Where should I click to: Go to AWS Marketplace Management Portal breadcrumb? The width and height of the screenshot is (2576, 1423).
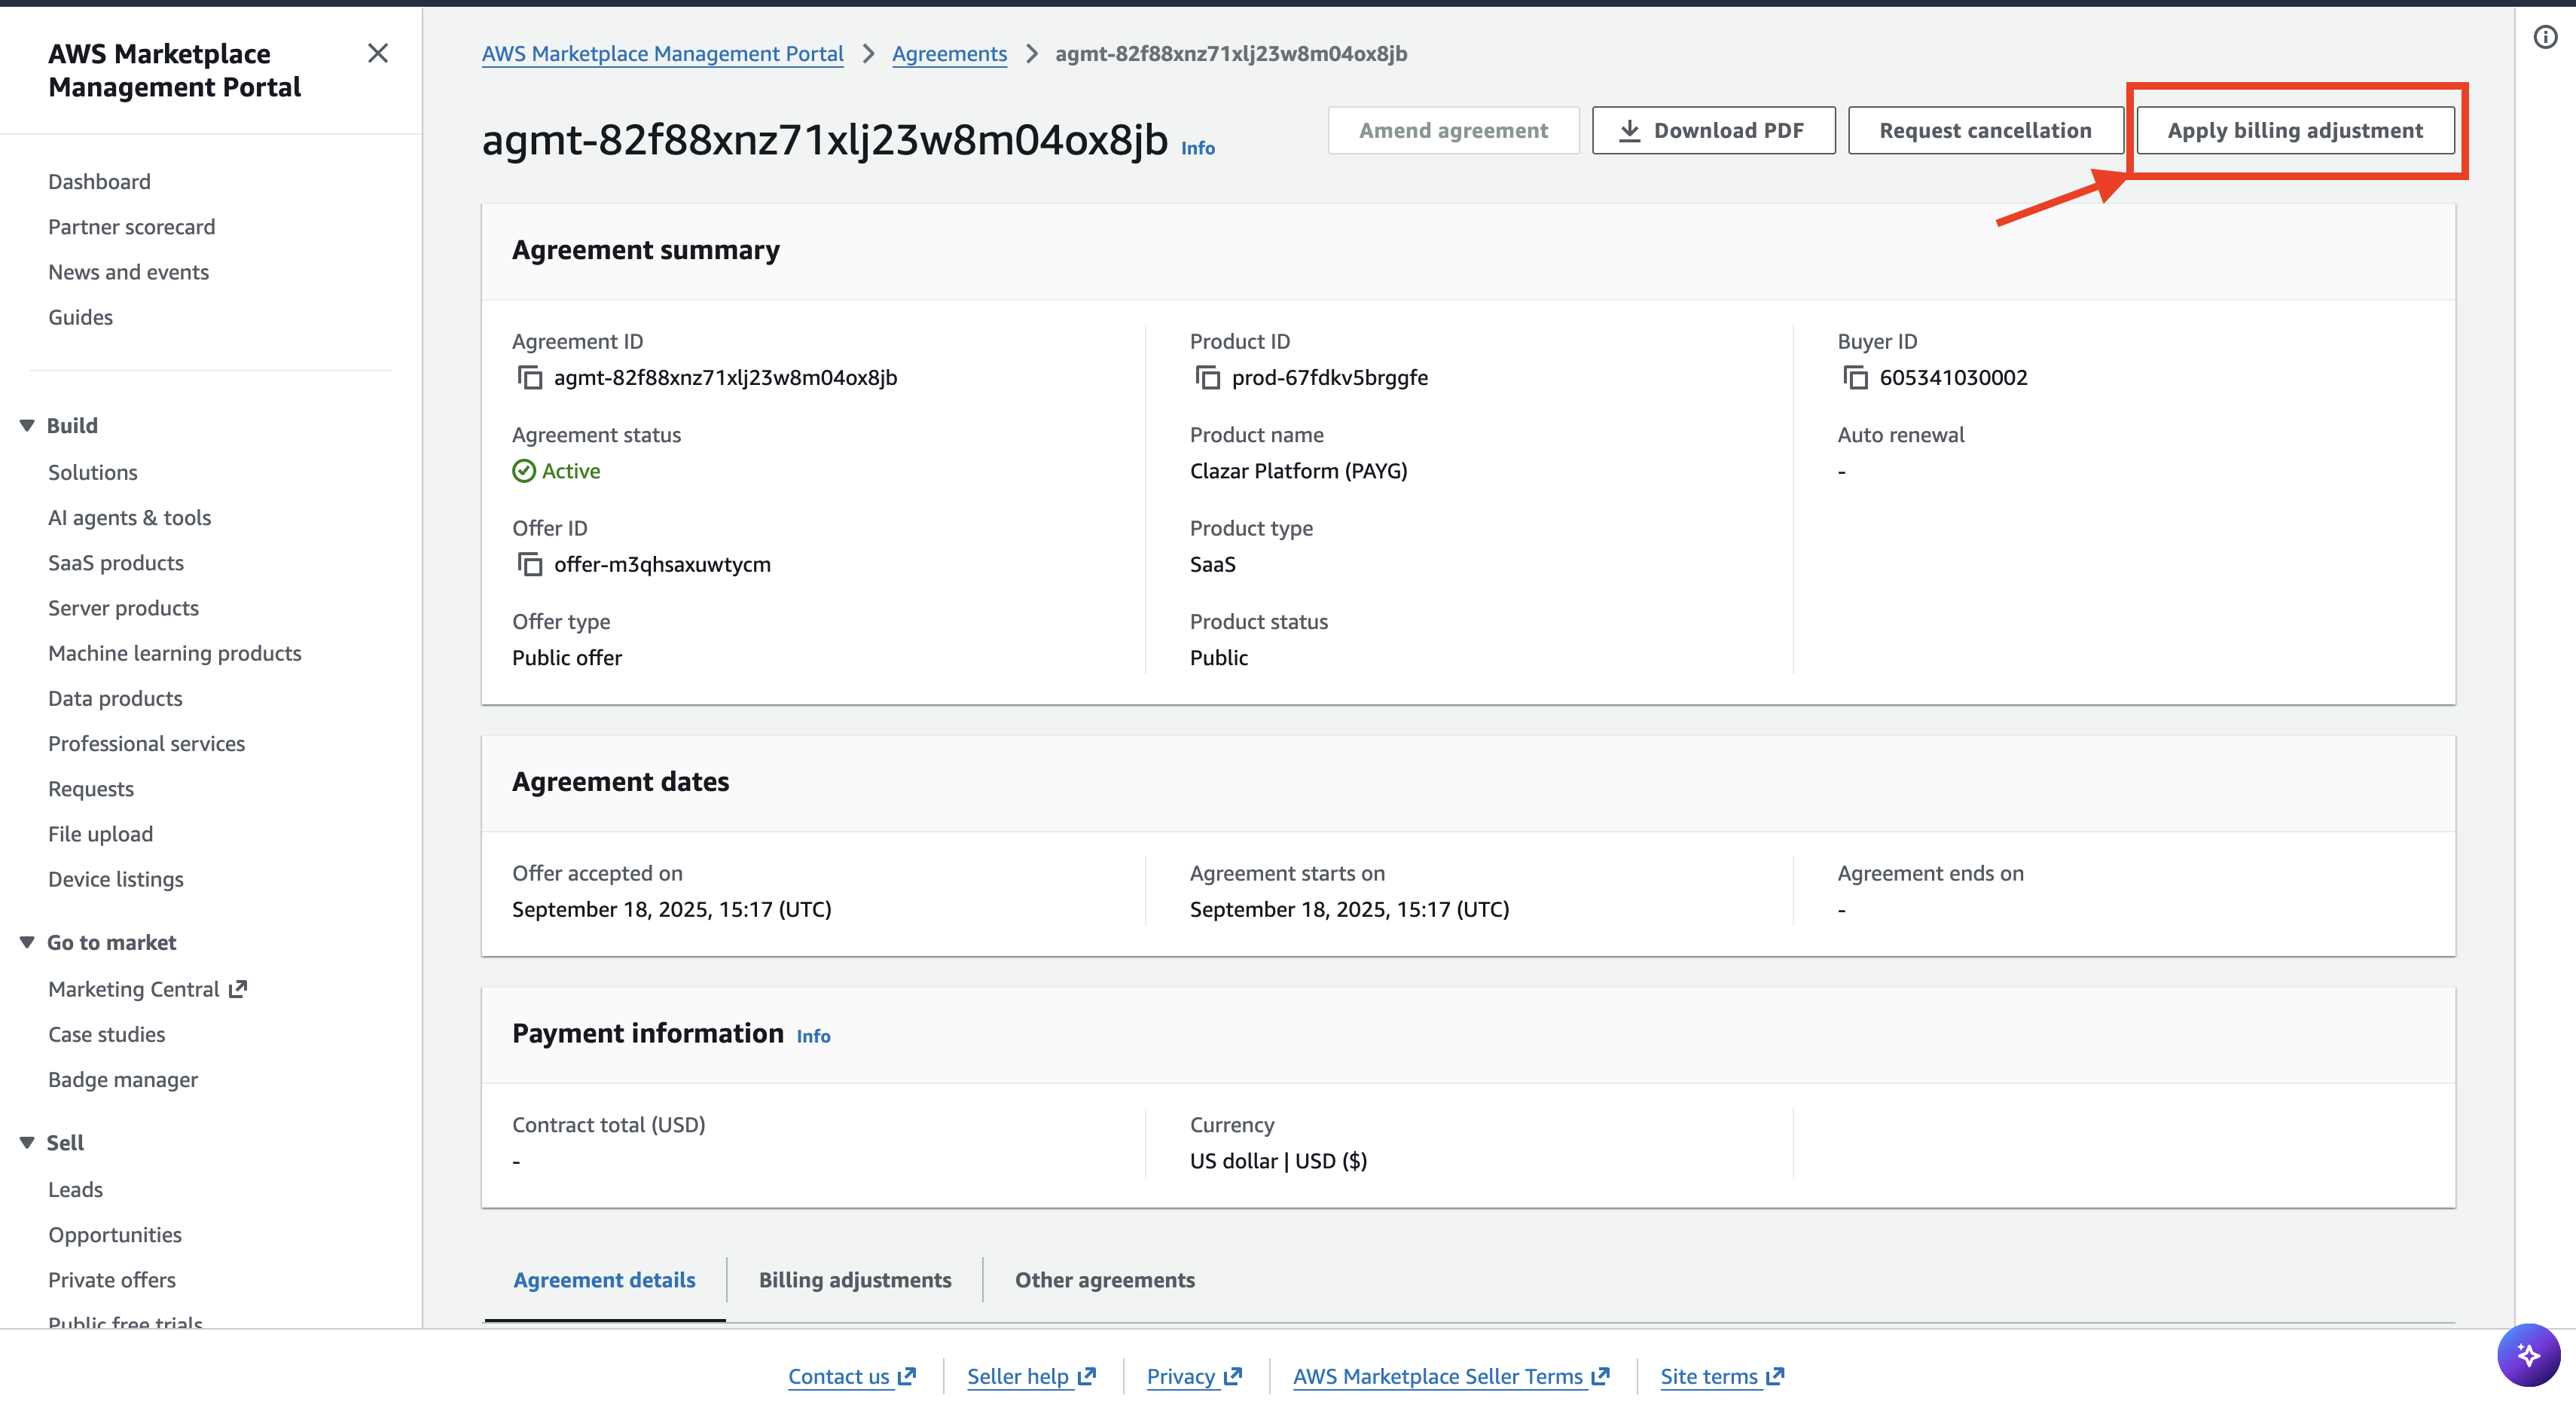662,54
